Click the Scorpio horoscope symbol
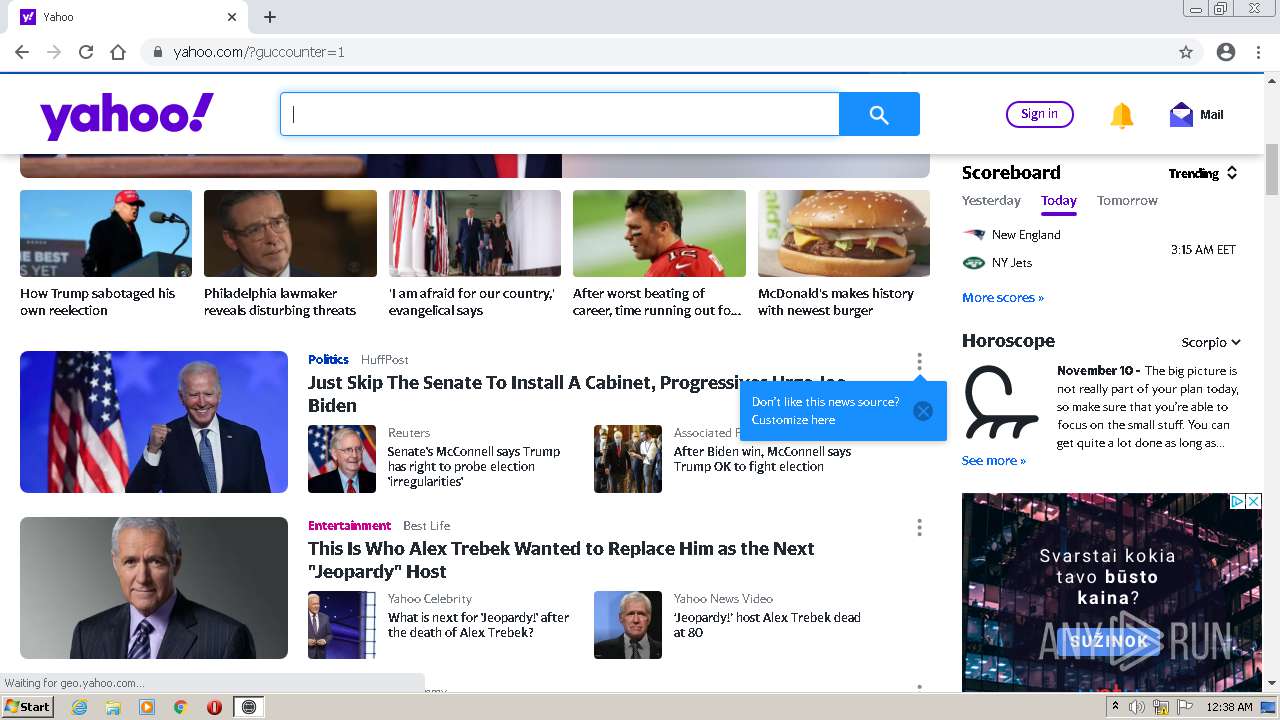The width and height of the screenshot is (1280, 720). pyautogui.click(x=1000, y=402)
